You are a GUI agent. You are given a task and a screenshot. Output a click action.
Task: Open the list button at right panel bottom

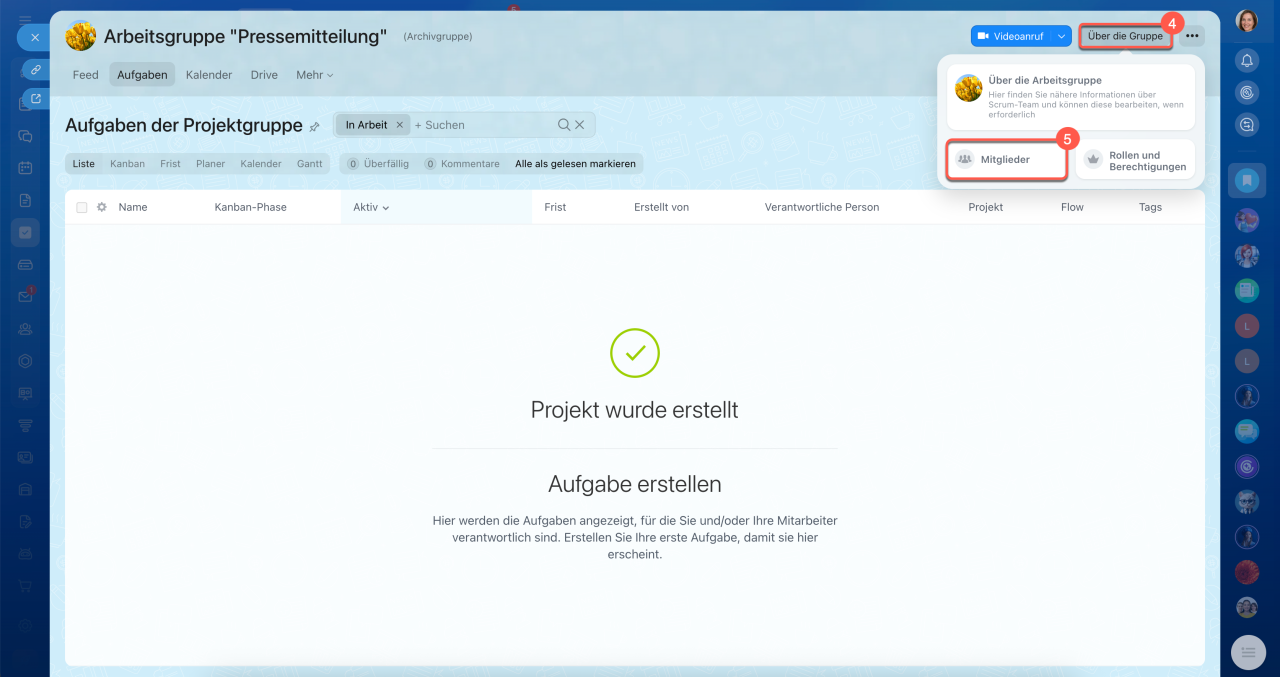coord(1247,652)
